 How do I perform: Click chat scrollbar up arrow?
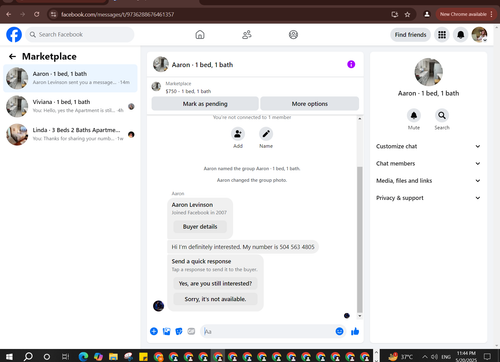click(x=360, y=119)
